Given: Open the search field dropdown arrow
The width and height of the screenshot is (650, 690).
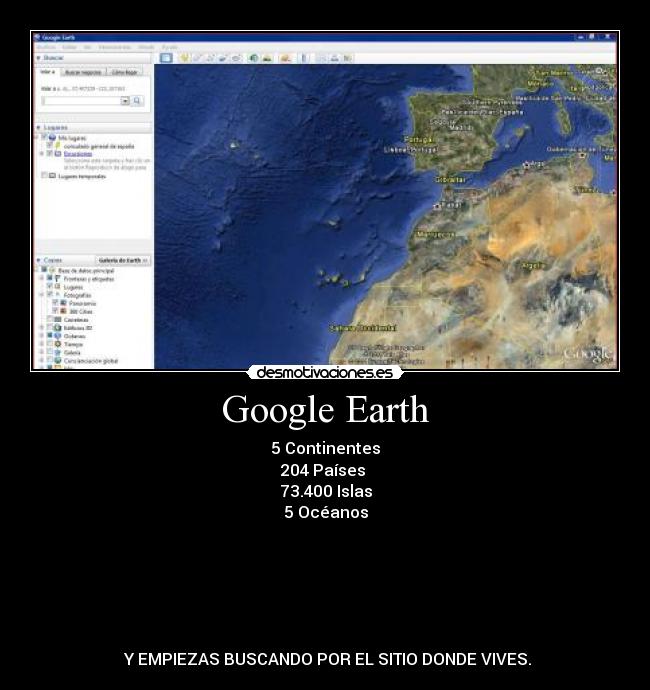Looking at the screenshot, I should pos(125,101).
